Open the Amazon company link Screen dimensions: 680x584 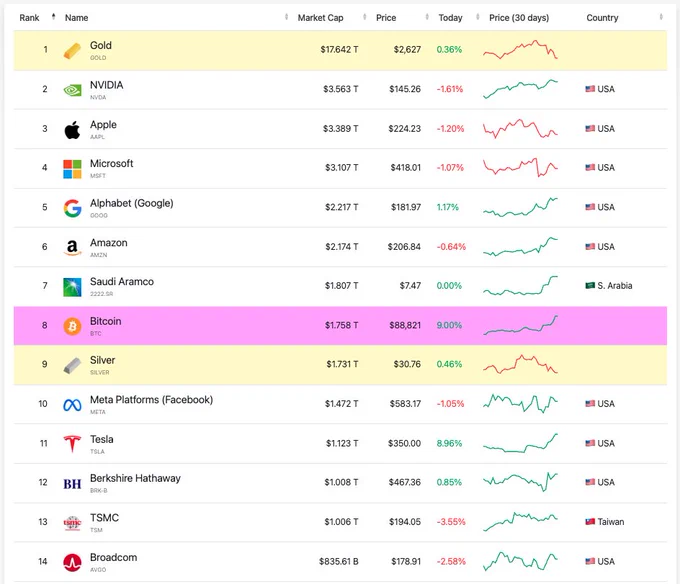pyautogui.click(x=108, y=242)
